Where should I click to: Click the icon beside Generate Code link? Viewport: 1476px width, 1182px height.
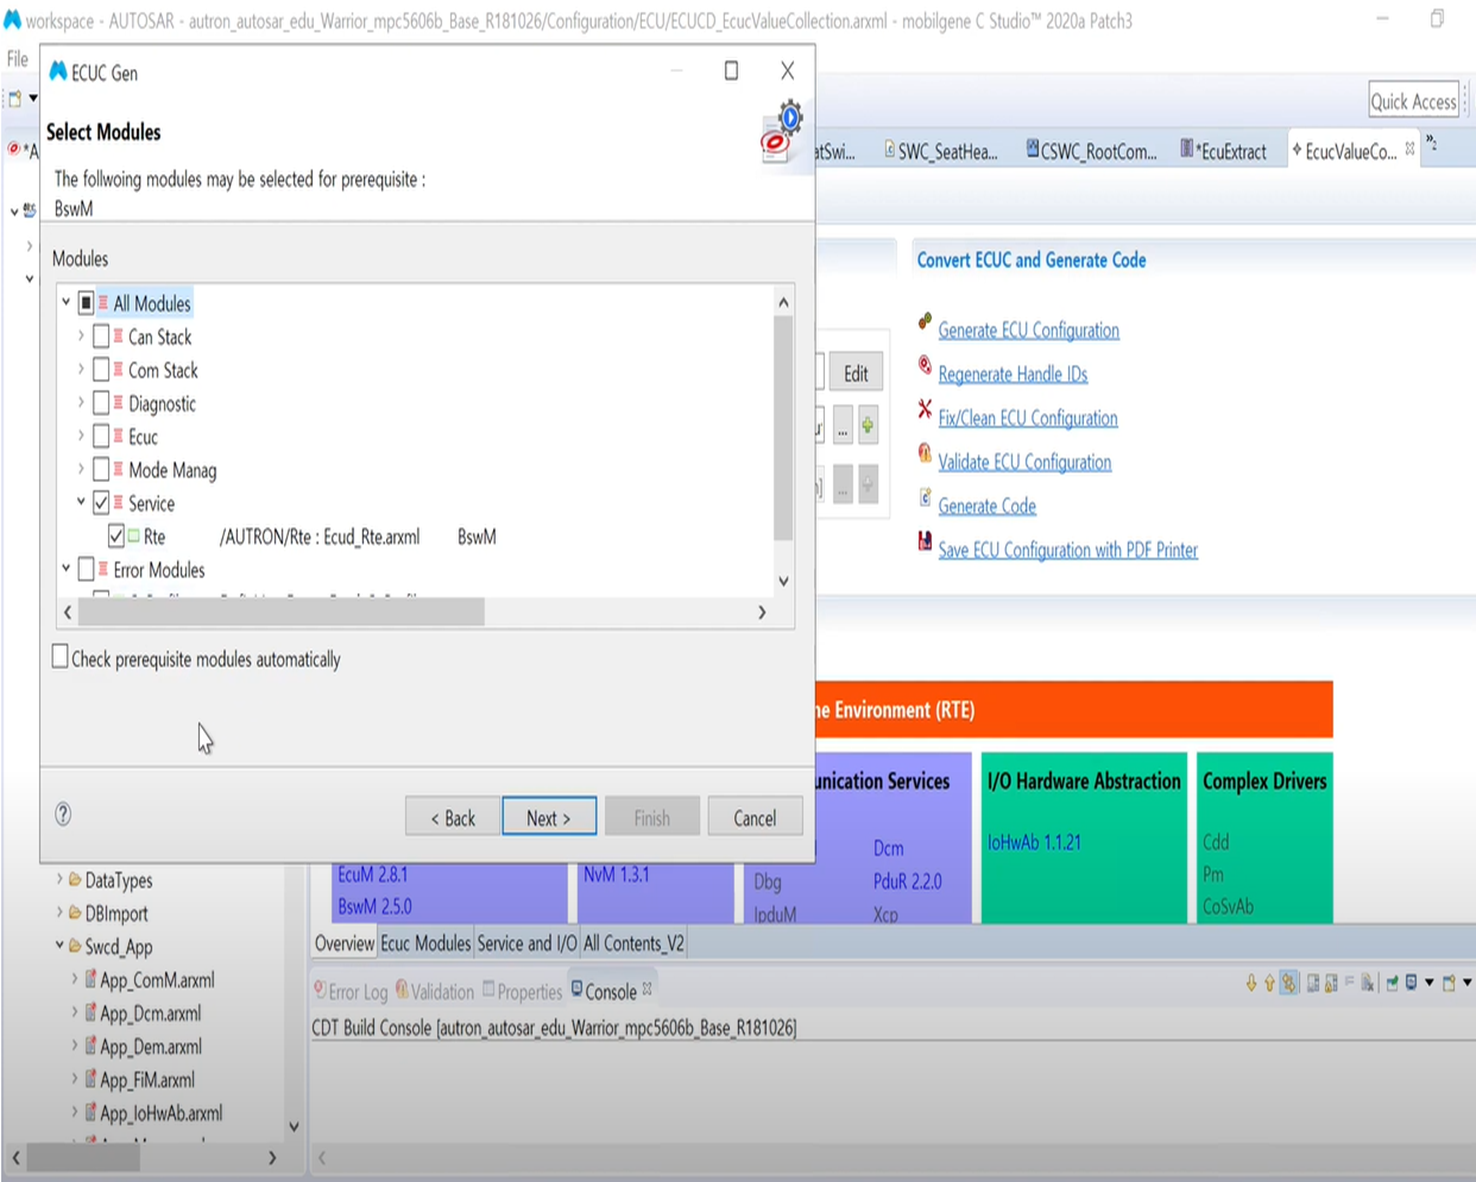(925, 497)
